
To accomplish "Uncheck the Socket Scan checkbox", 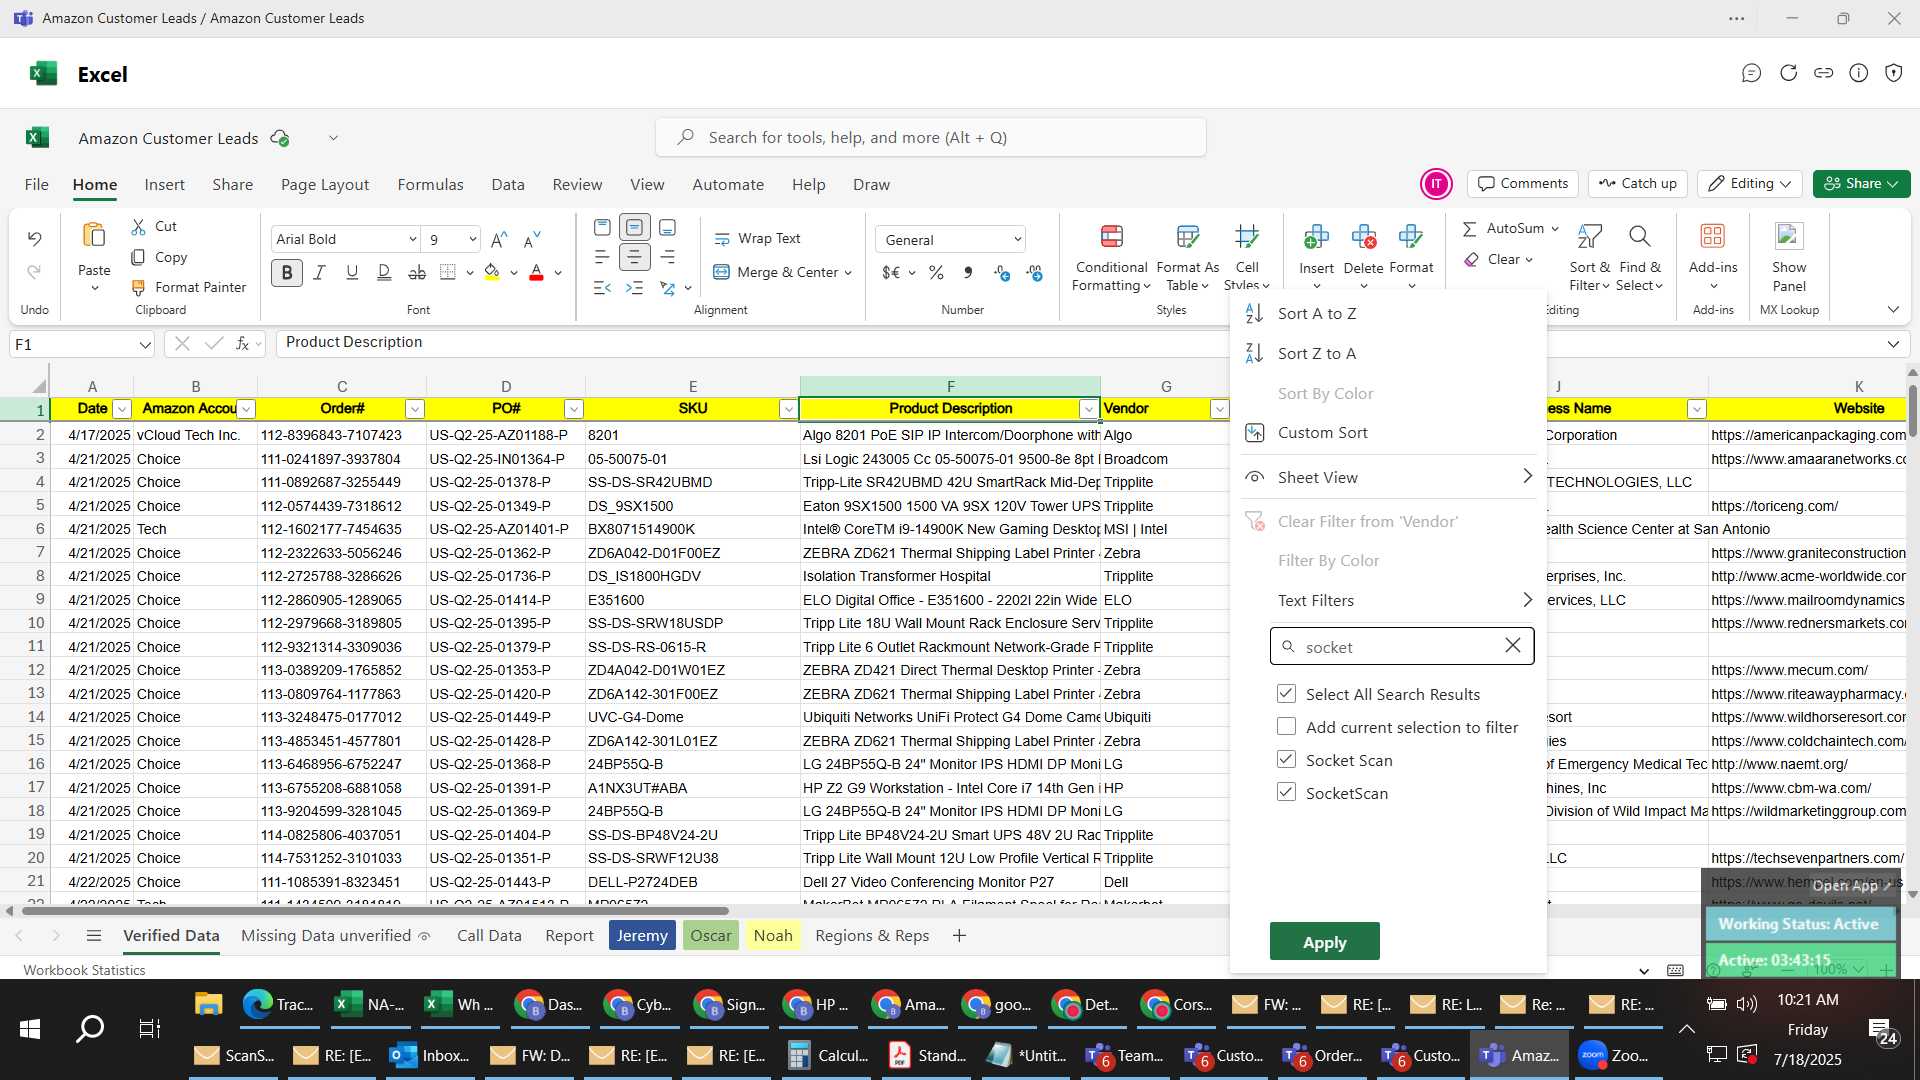I will 1286,759.
